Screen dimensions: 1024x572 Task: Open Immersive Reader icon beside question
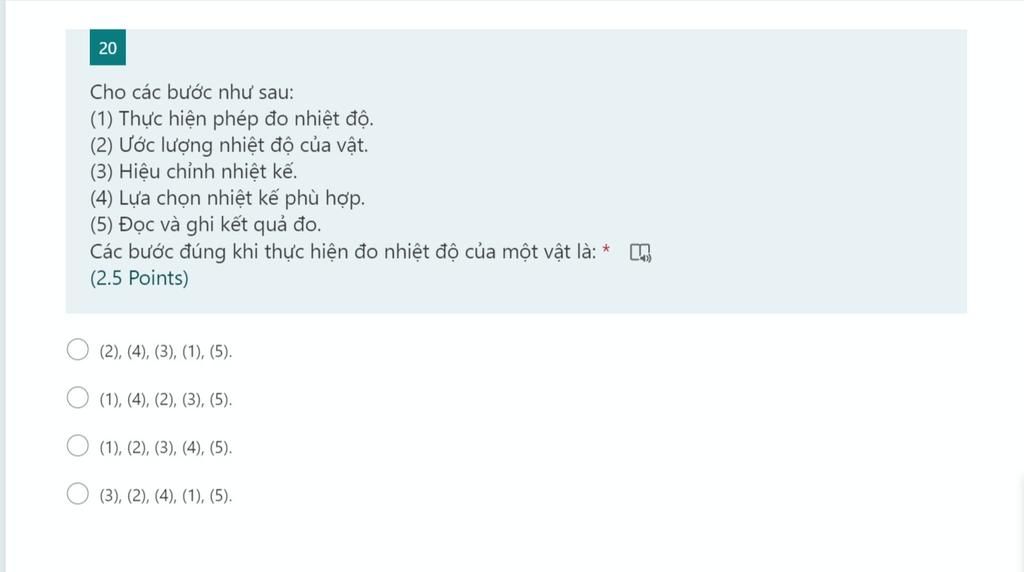(640, 253)
